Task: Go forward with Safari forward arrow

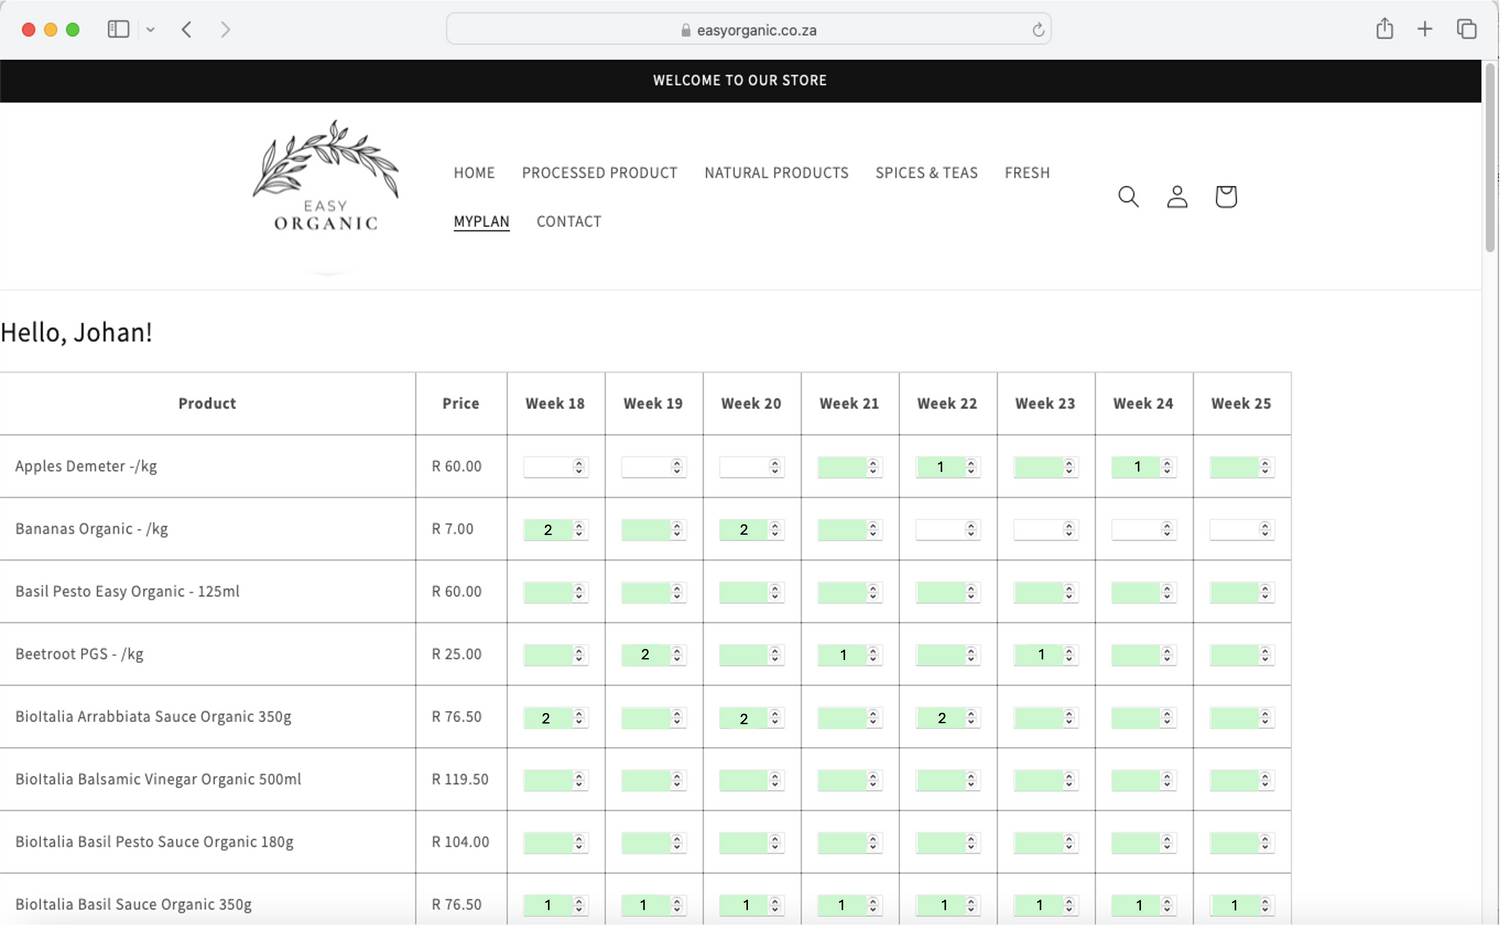Action: (x=225, y=29)
